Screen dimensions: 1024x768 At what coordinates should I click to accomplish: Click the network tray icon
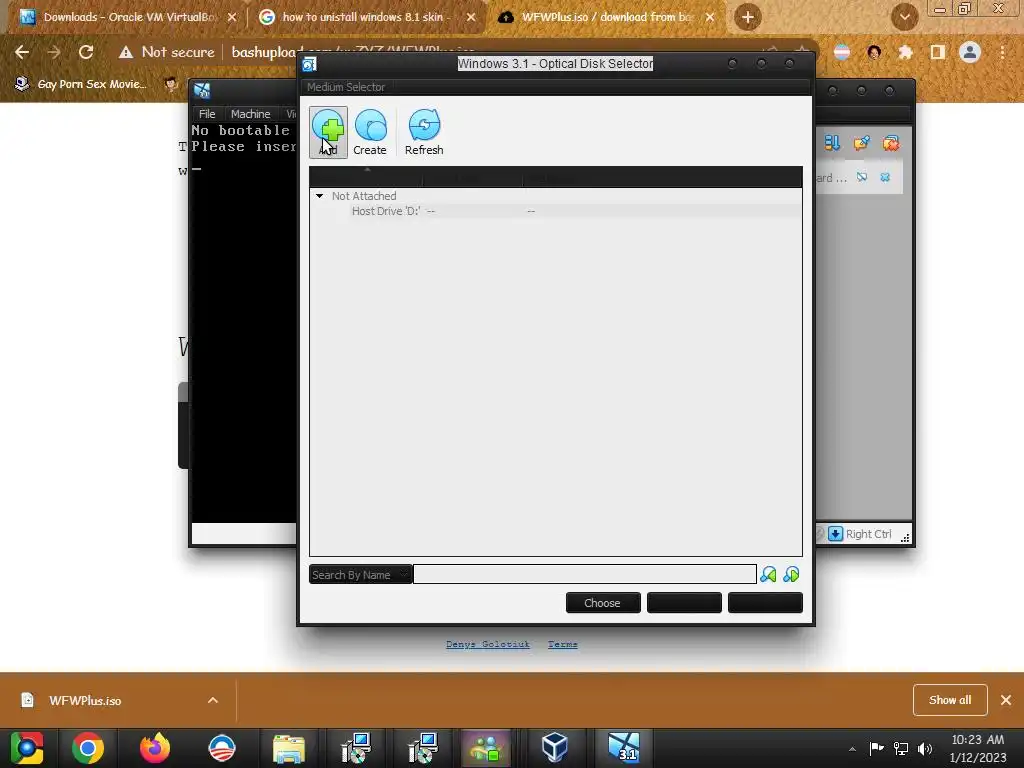point(901,749)
